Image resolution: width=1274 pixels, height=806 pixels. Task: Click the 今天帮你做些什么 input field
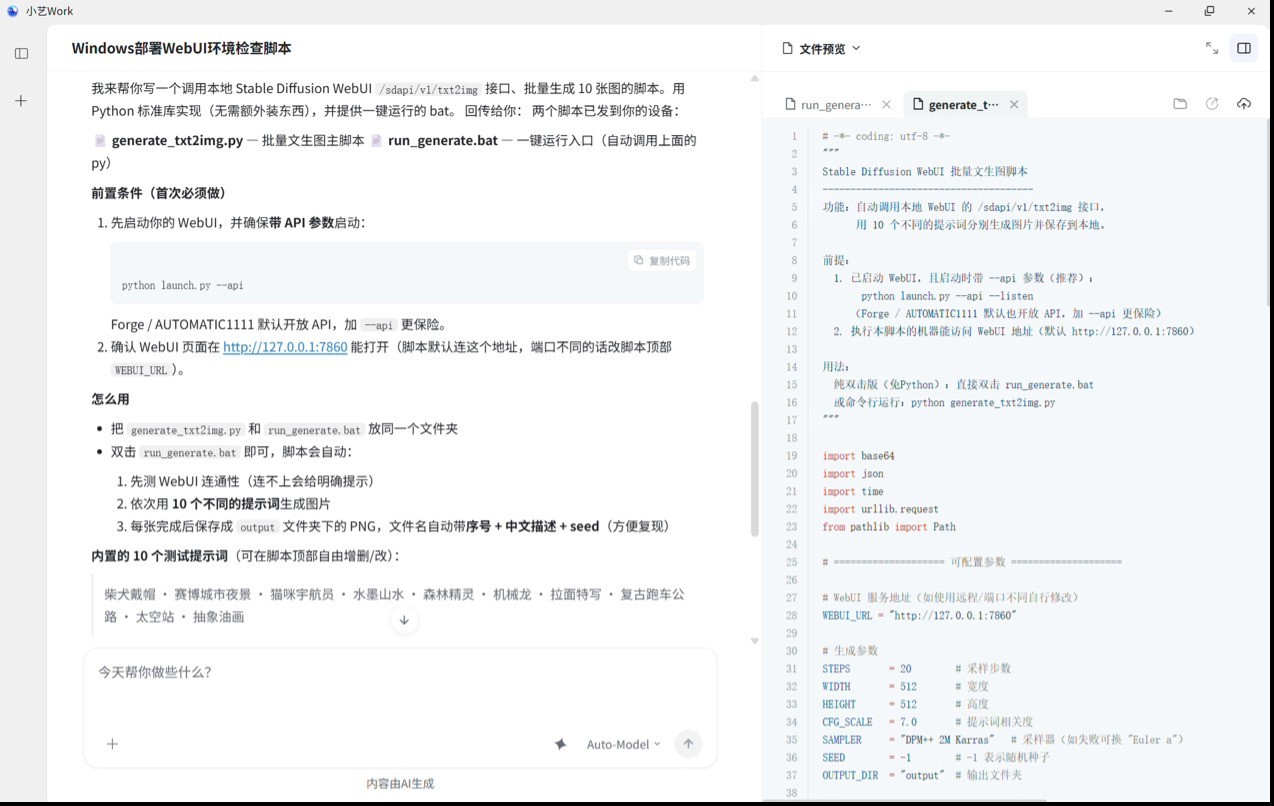click(x=400, y=672)
